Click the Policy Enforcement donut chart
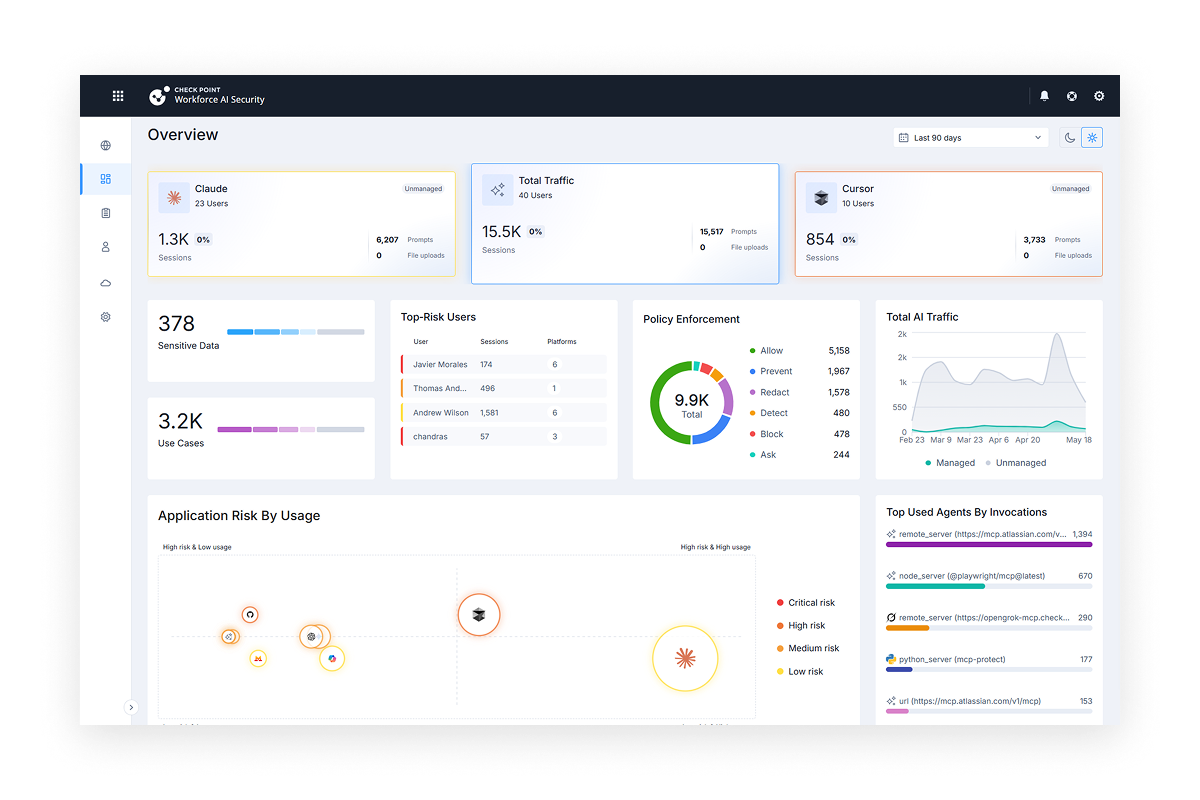The width and height of the screenshot is (1200, 800). (x=692, y=402)
